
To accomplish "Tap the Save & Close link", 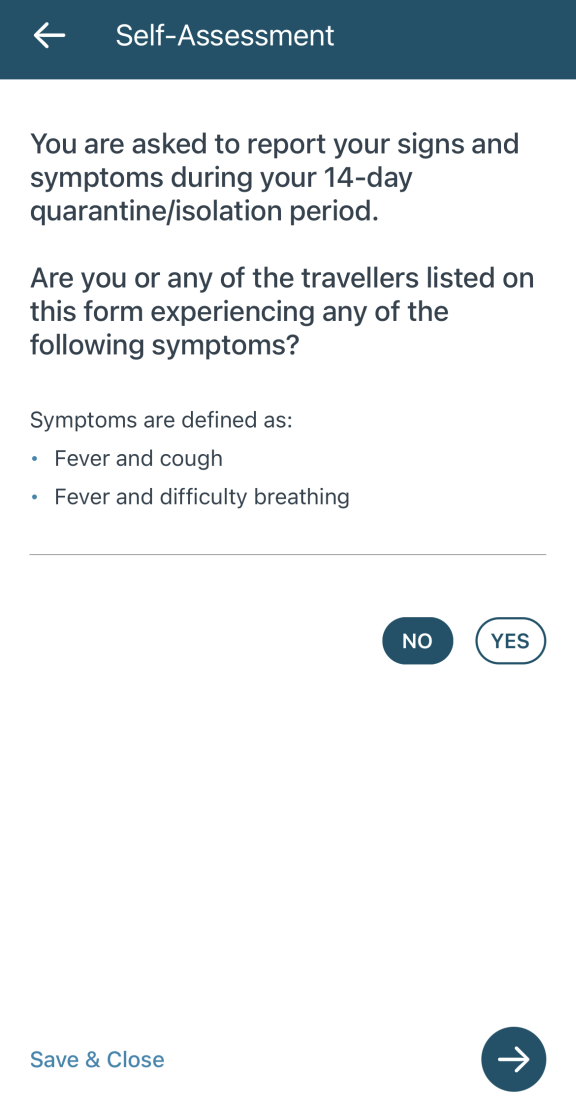I will point(97,1060).
